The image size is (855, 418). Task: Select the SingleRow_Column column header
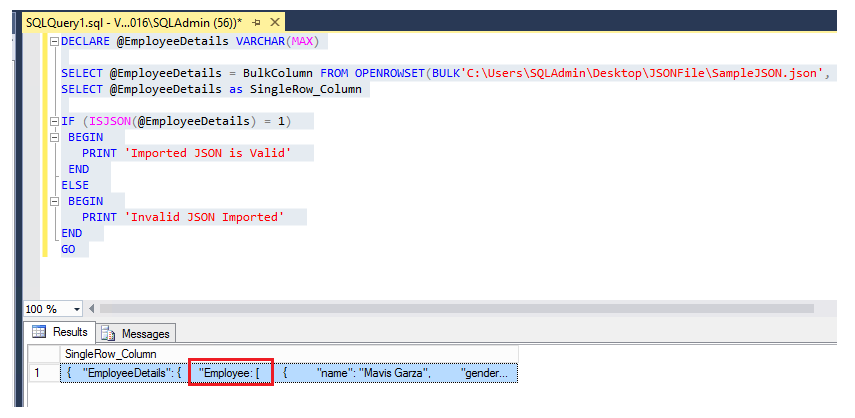point(288,354)
